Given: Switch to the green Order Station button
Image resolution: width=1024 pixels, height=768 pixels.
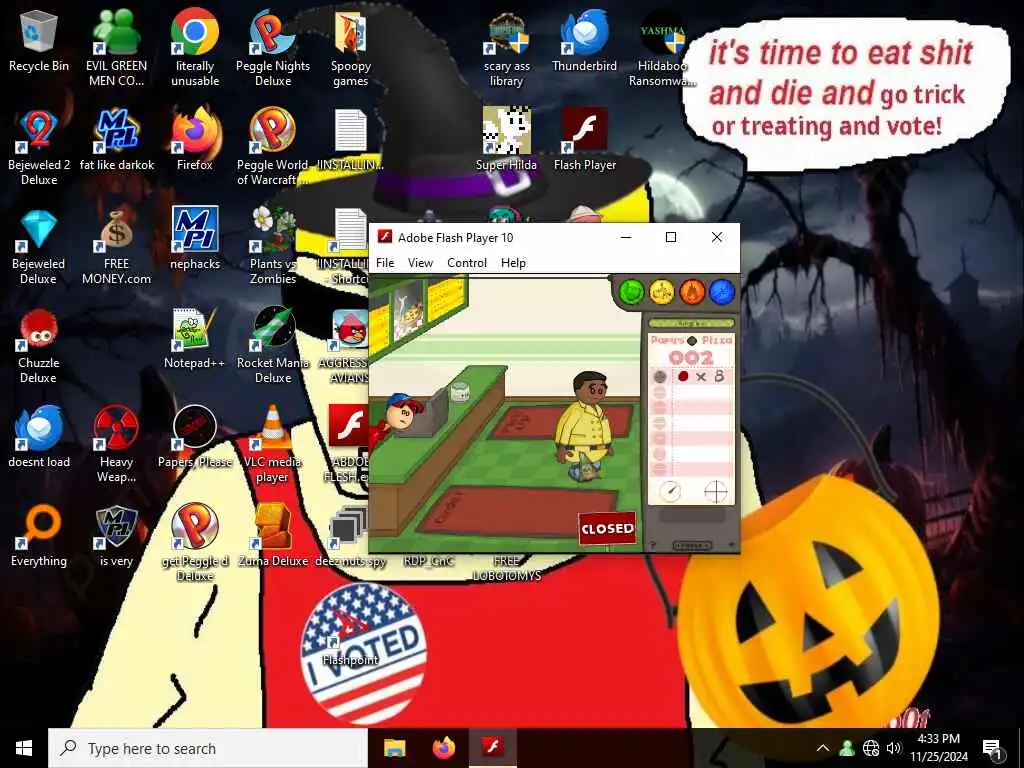Looking at the screenshot, I should (632, 292).
